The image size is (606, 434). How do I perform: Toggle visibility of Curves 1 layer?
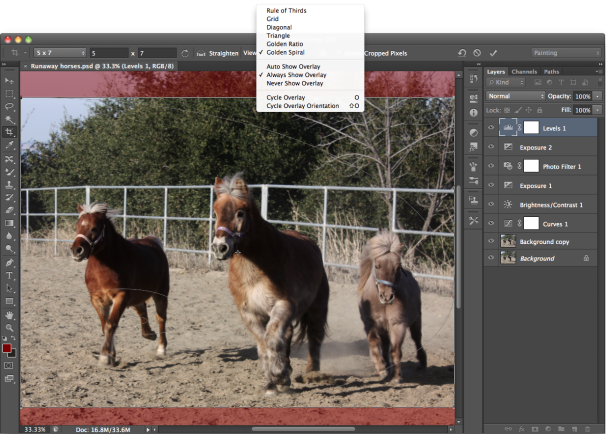[491, 222]
